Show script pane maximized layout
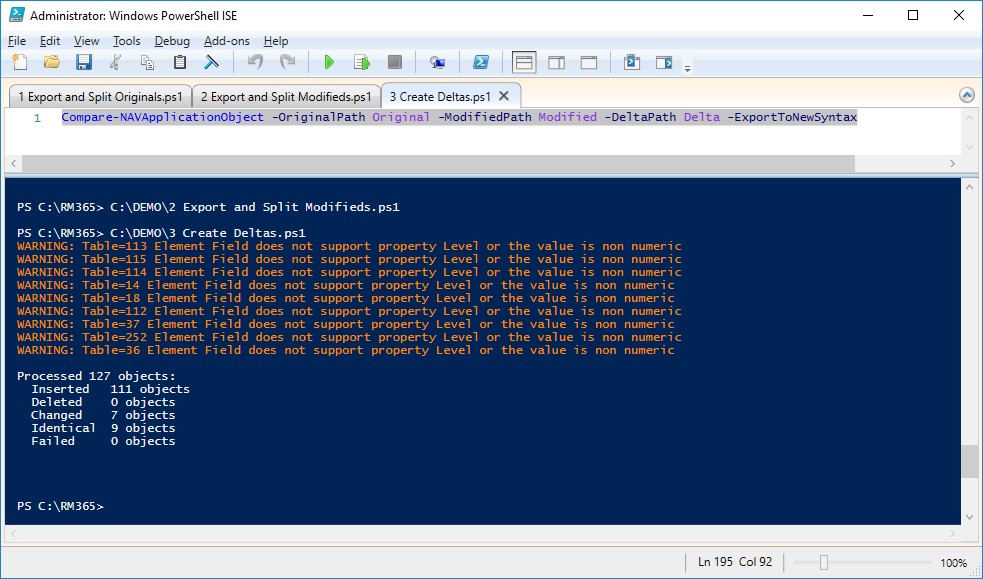983x579 pixels. pos(589,62)
